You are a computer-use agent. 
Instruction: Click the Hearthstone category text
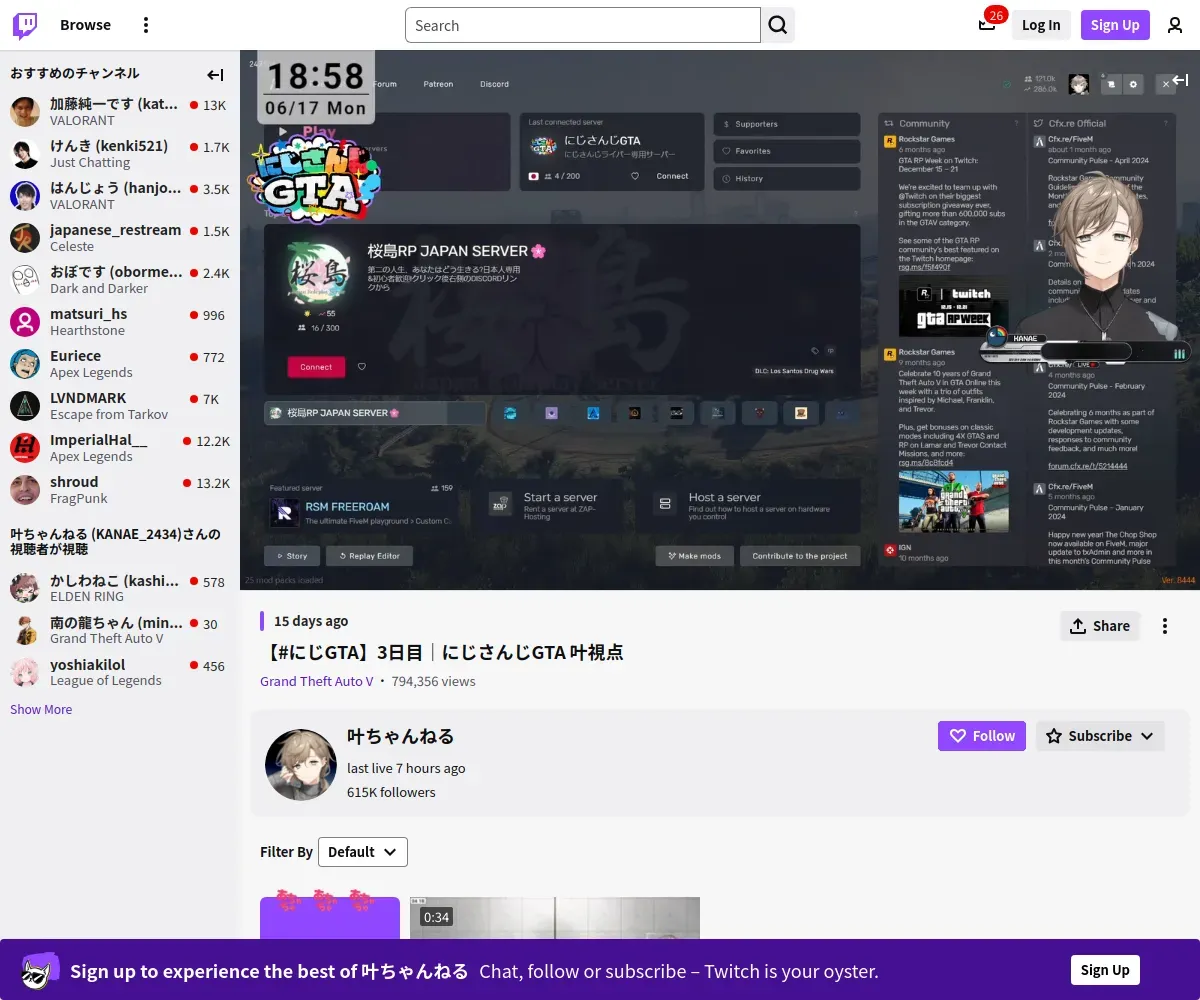(x=88, y=331)
